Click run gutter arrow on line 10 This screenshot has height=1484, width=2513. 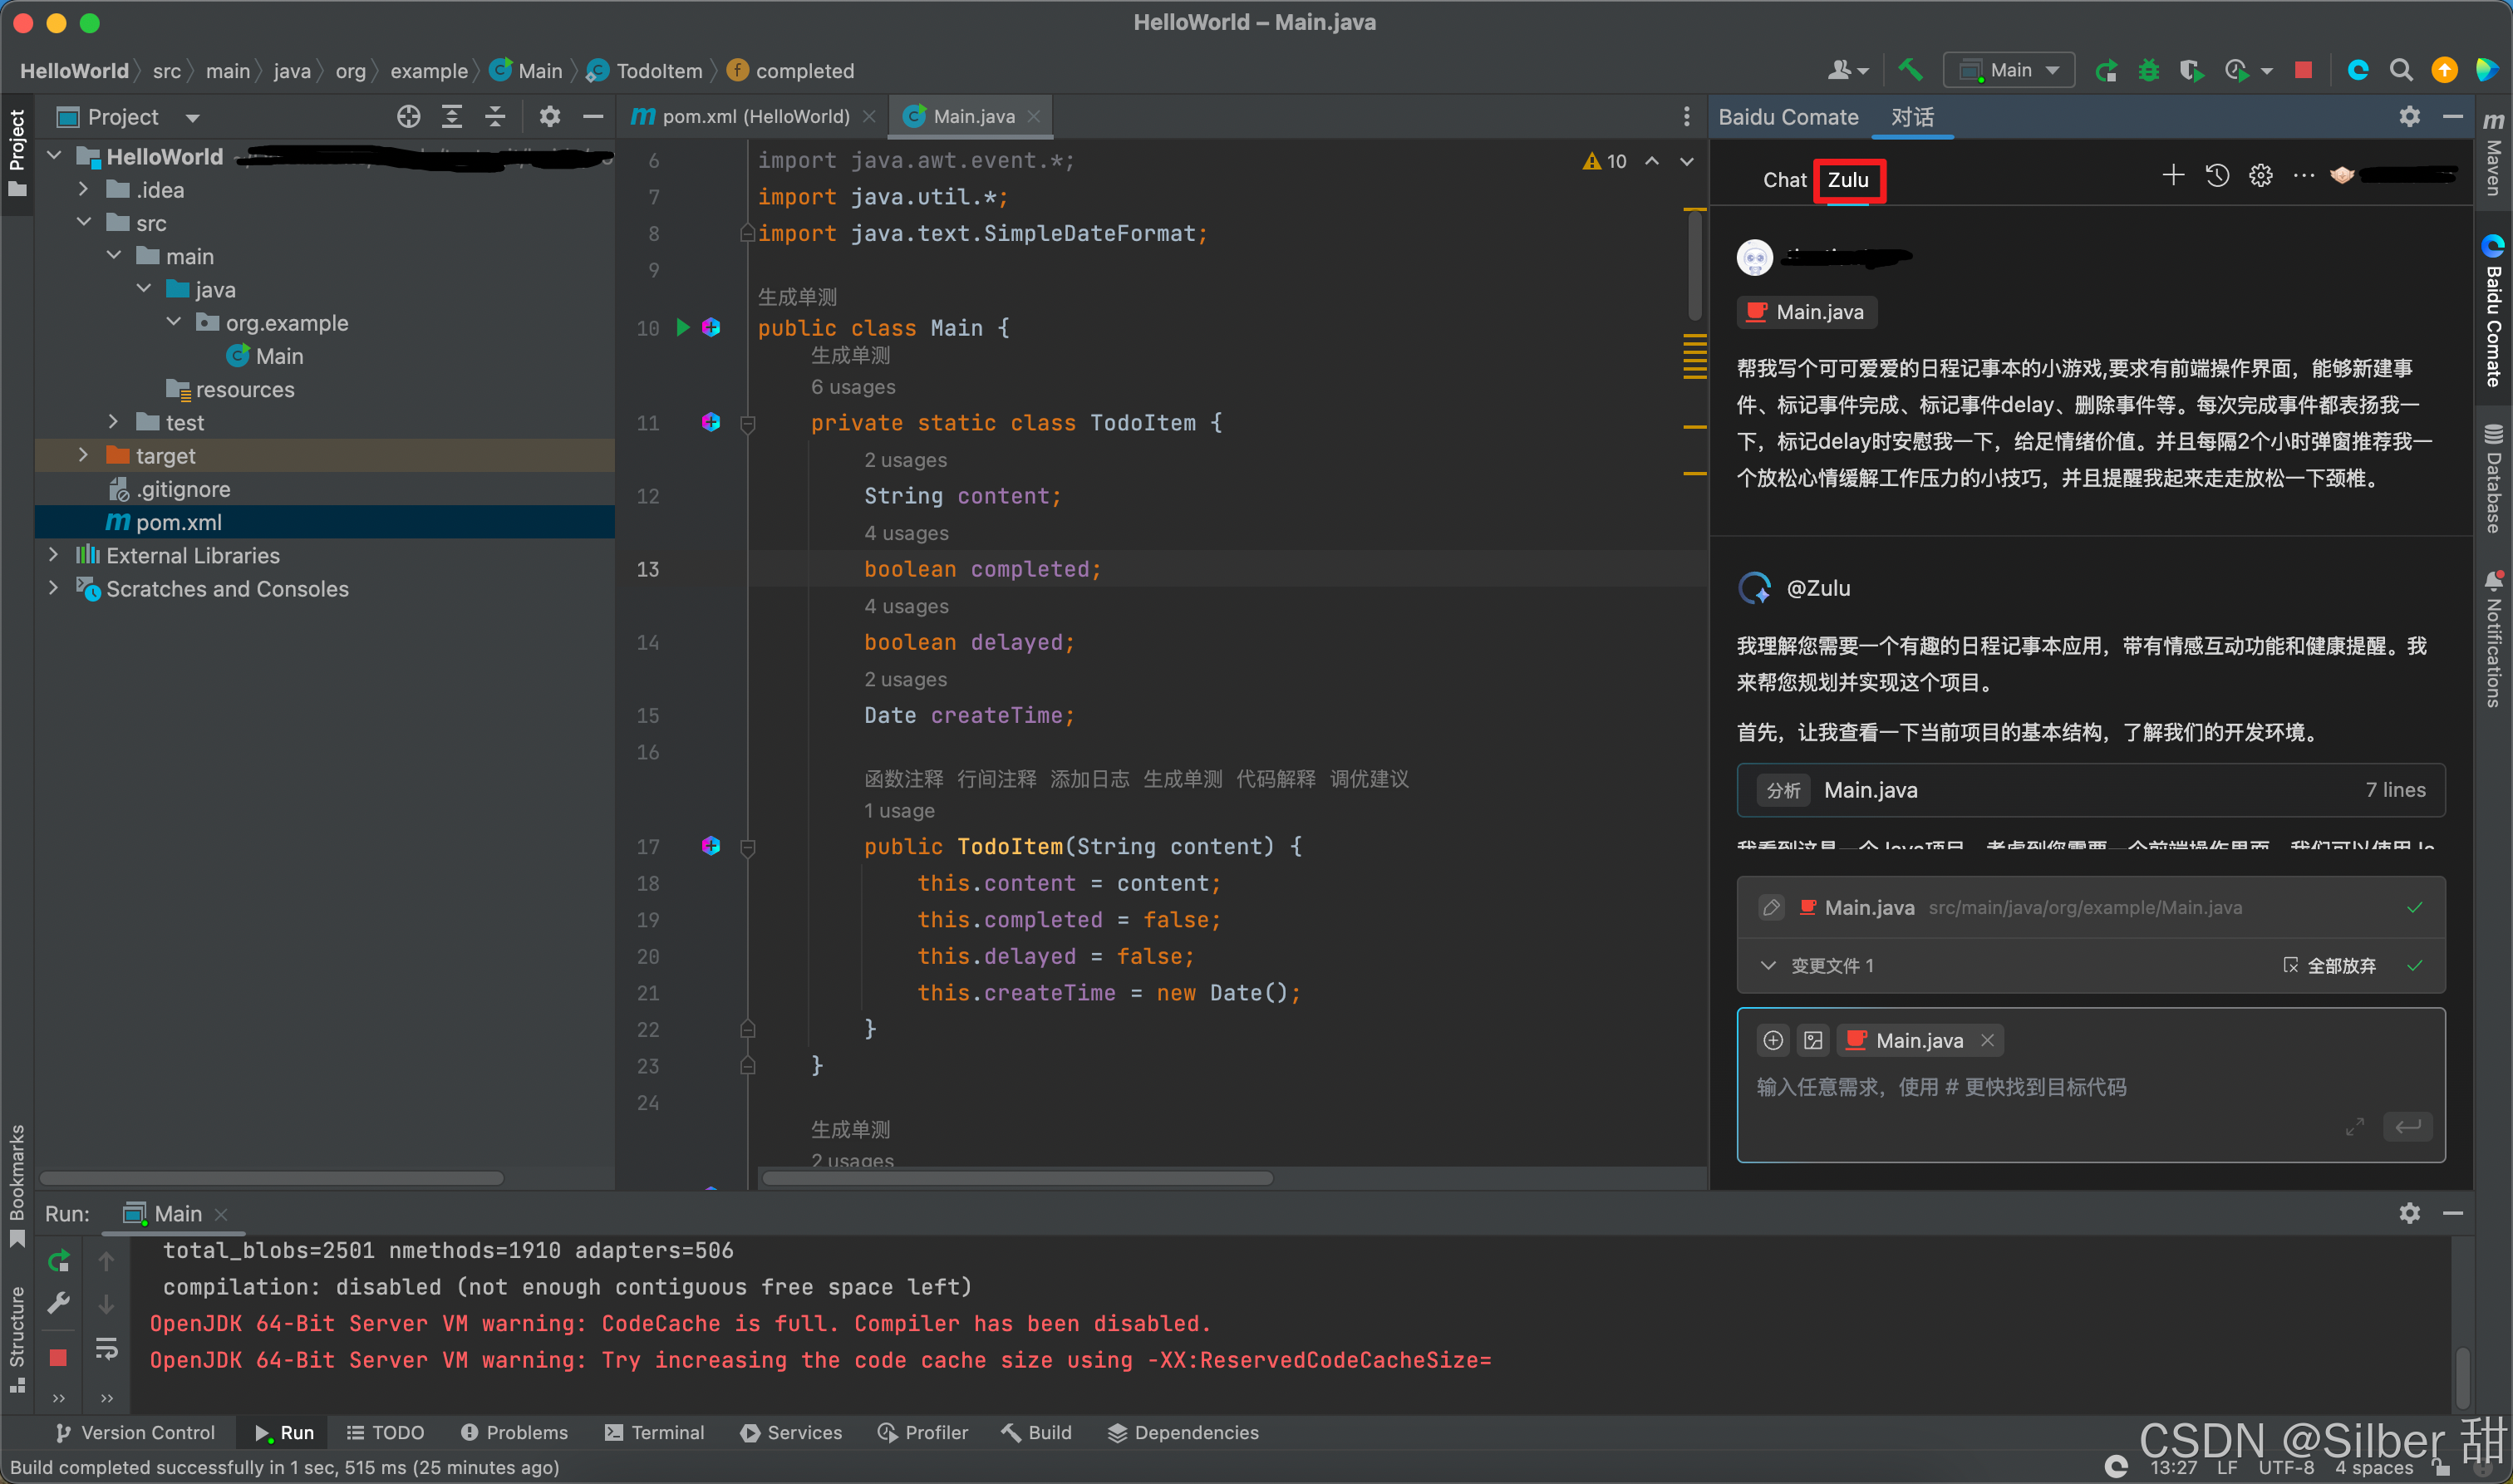[x=683, y=327]
